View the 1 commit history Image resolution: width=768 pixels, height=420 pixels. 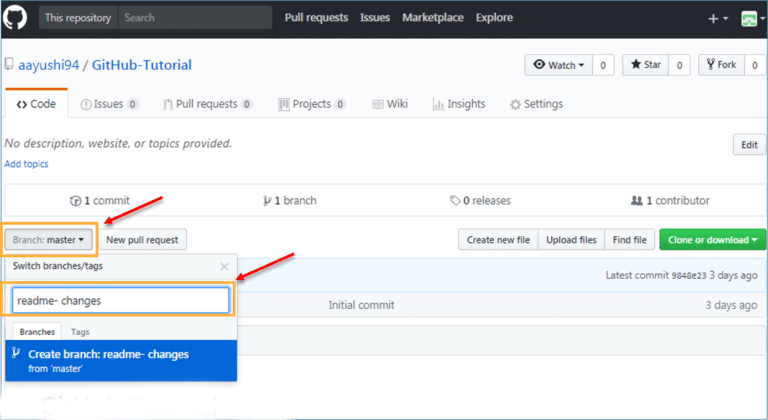(x=100, y=200)
